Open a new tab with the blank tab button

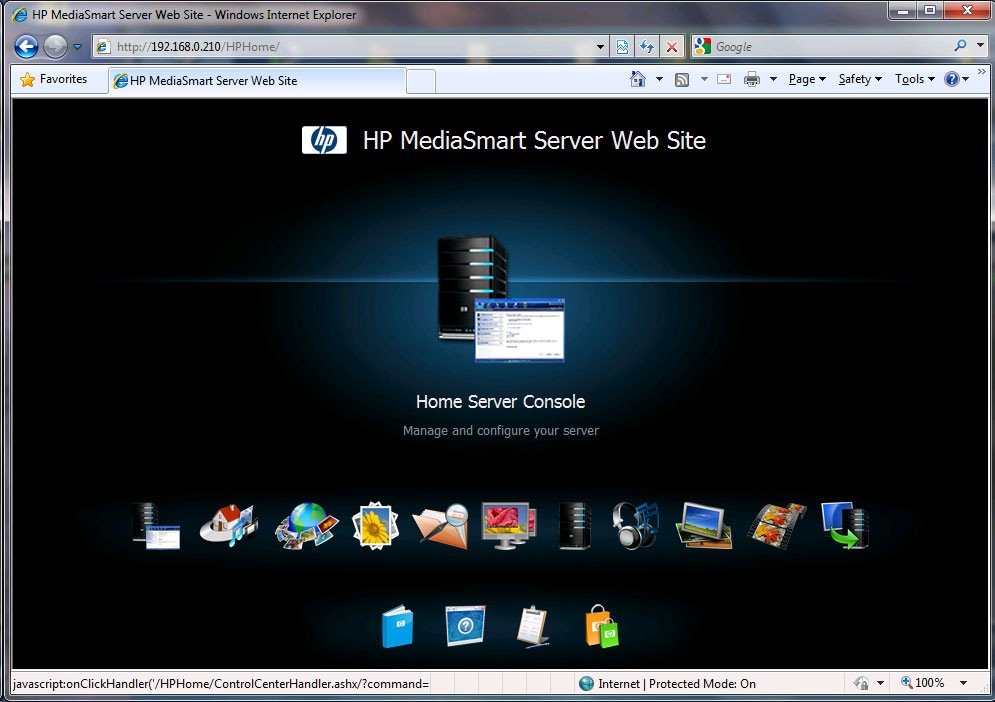click(x=421, y=81)
